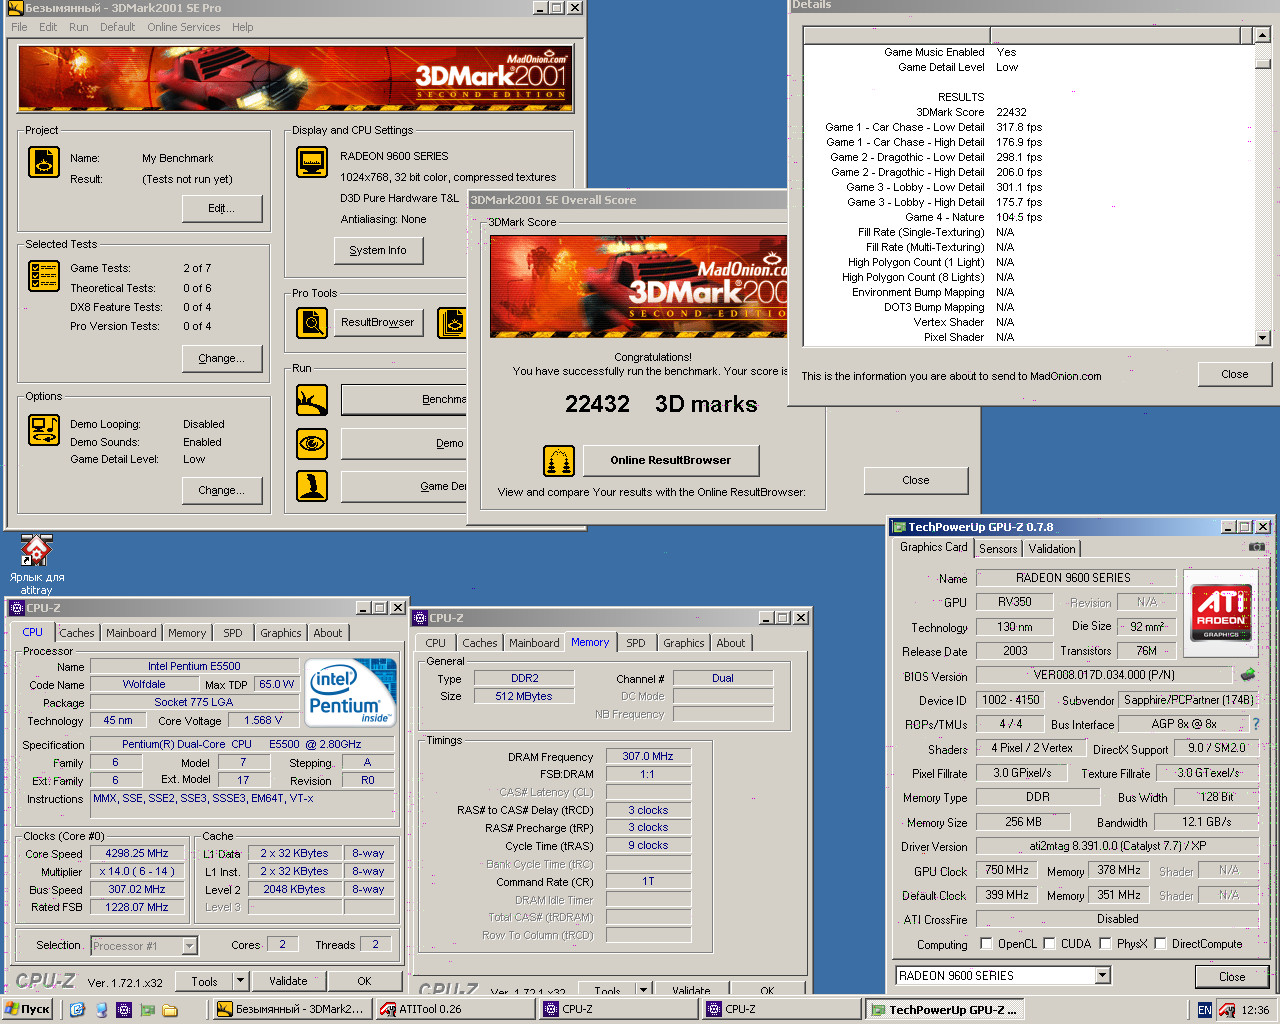1280x1024 pixels.
Task: Click the System Info button
Action: pos(378,250)
